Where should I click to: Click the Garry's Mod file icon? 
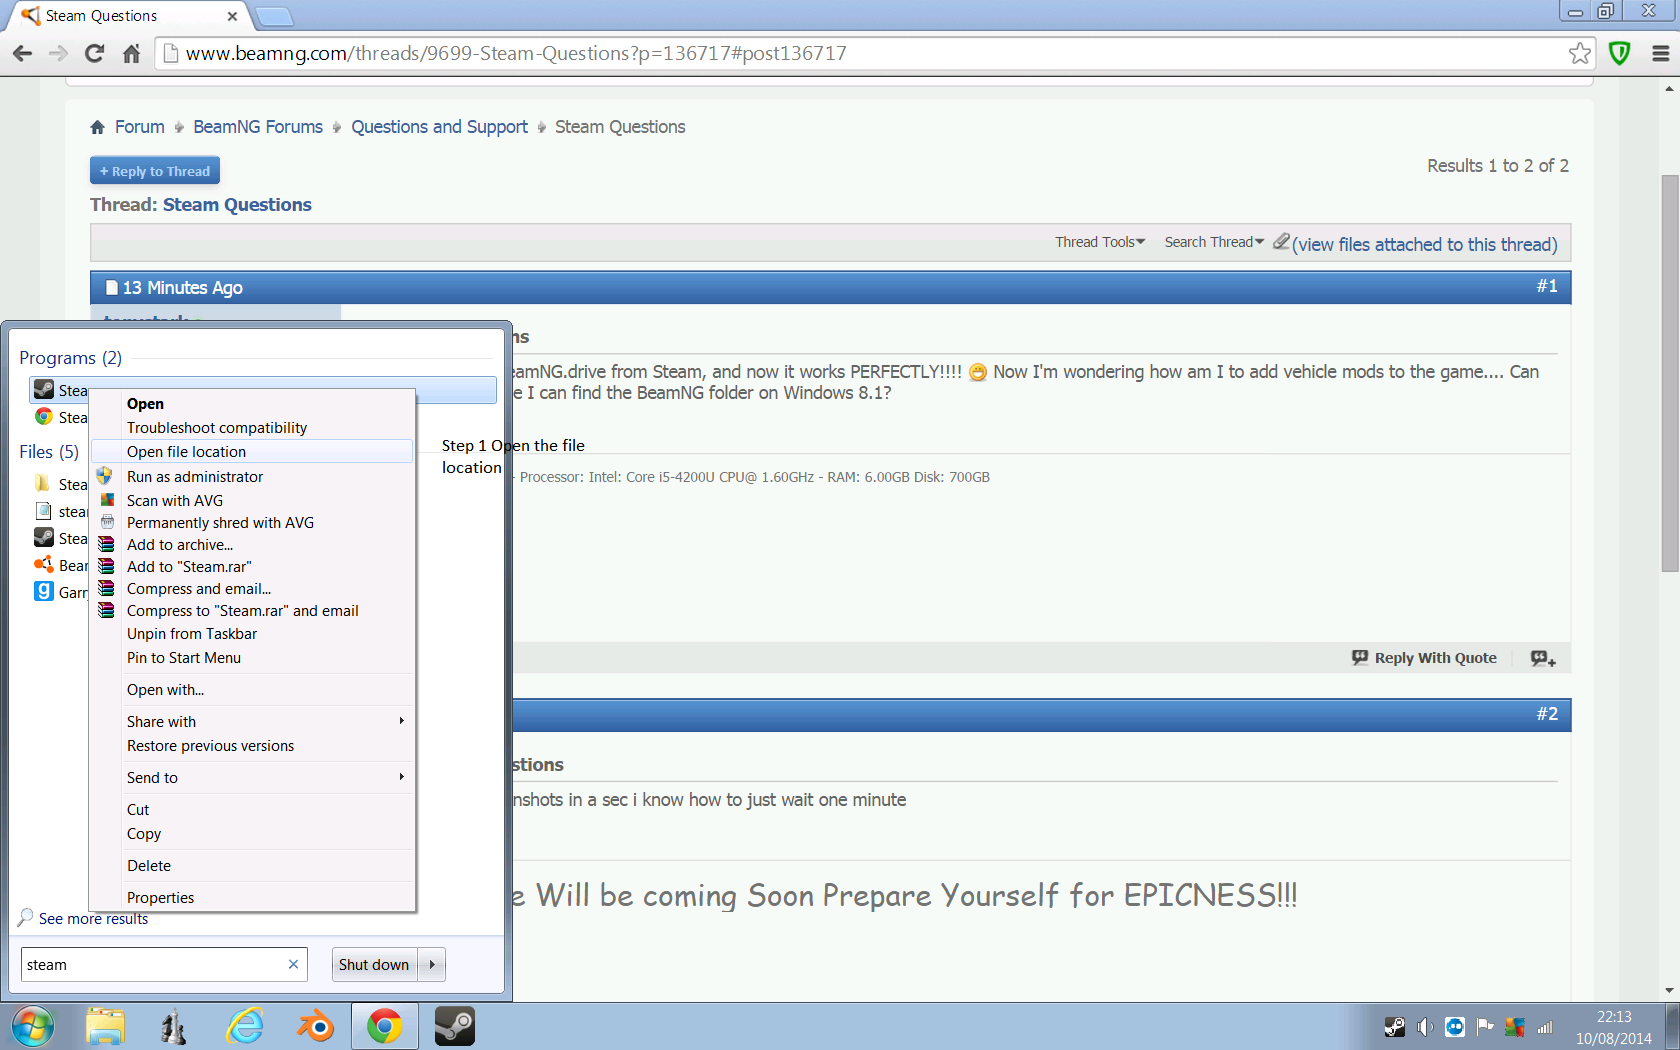point(44,592)
